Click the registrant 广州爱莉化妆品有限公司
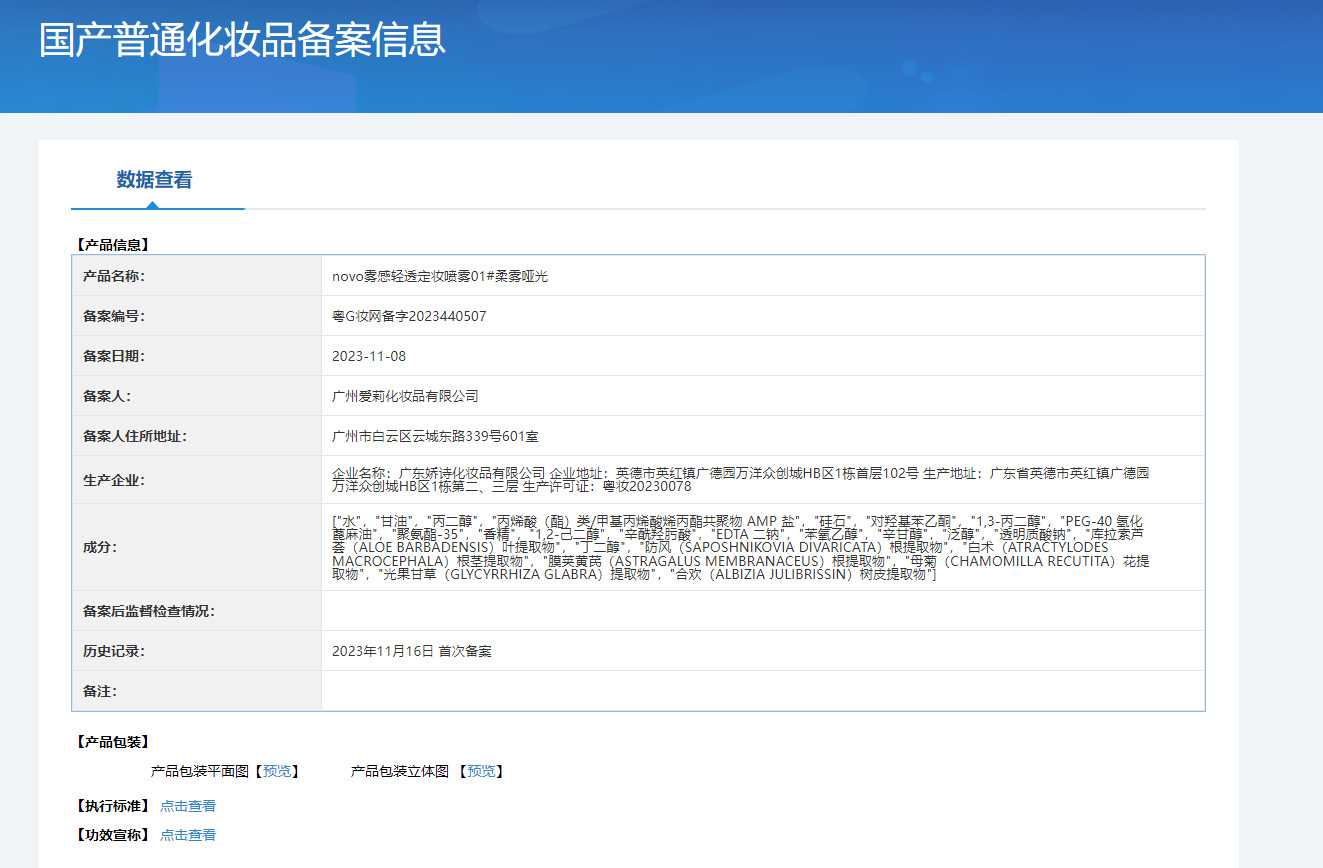The height and width of the screenshot is (868, 1323). pos(405,396)
